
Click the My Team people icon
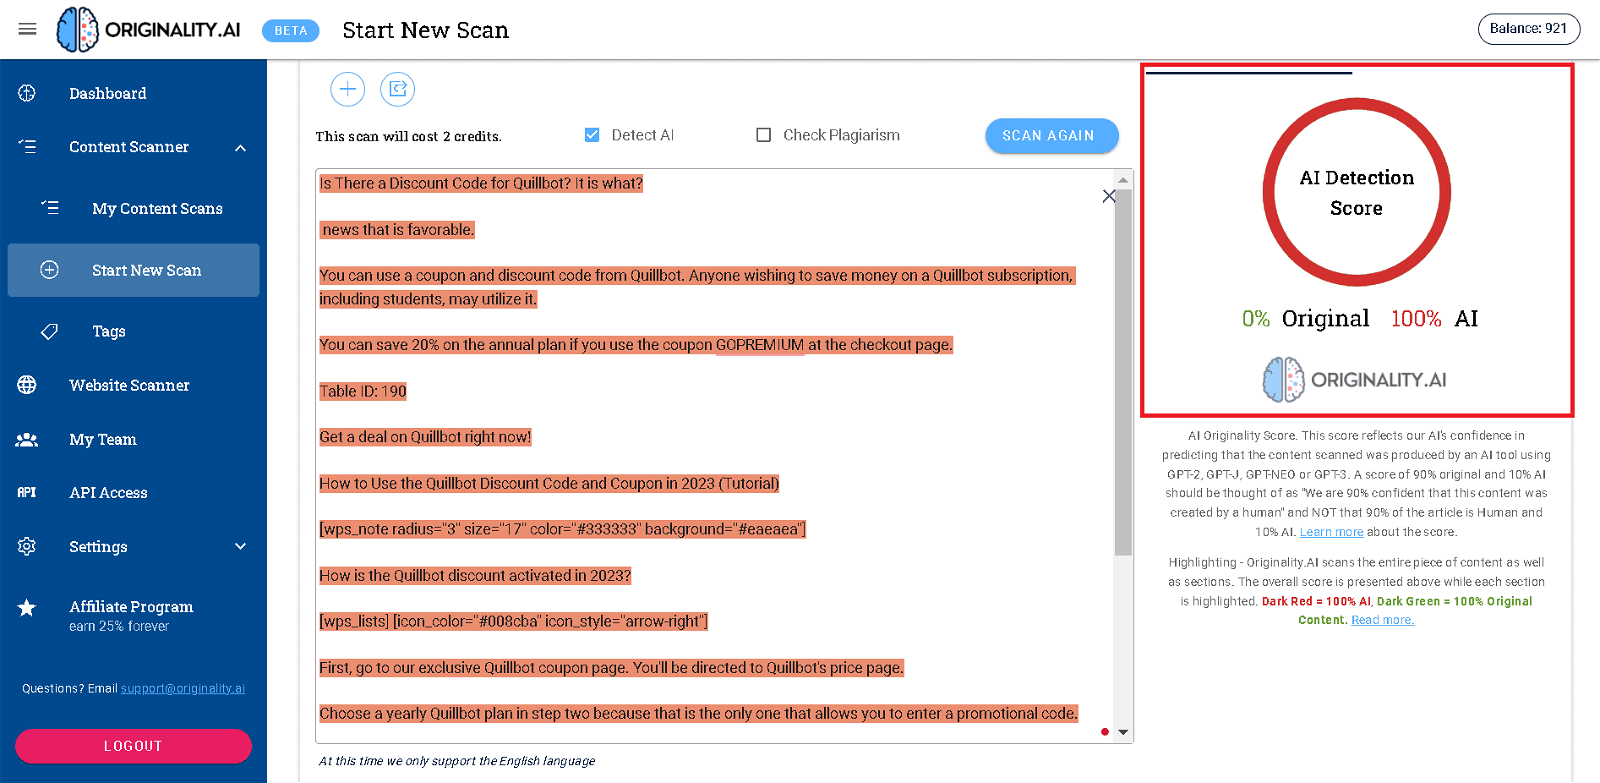click(x=27, y=439)
